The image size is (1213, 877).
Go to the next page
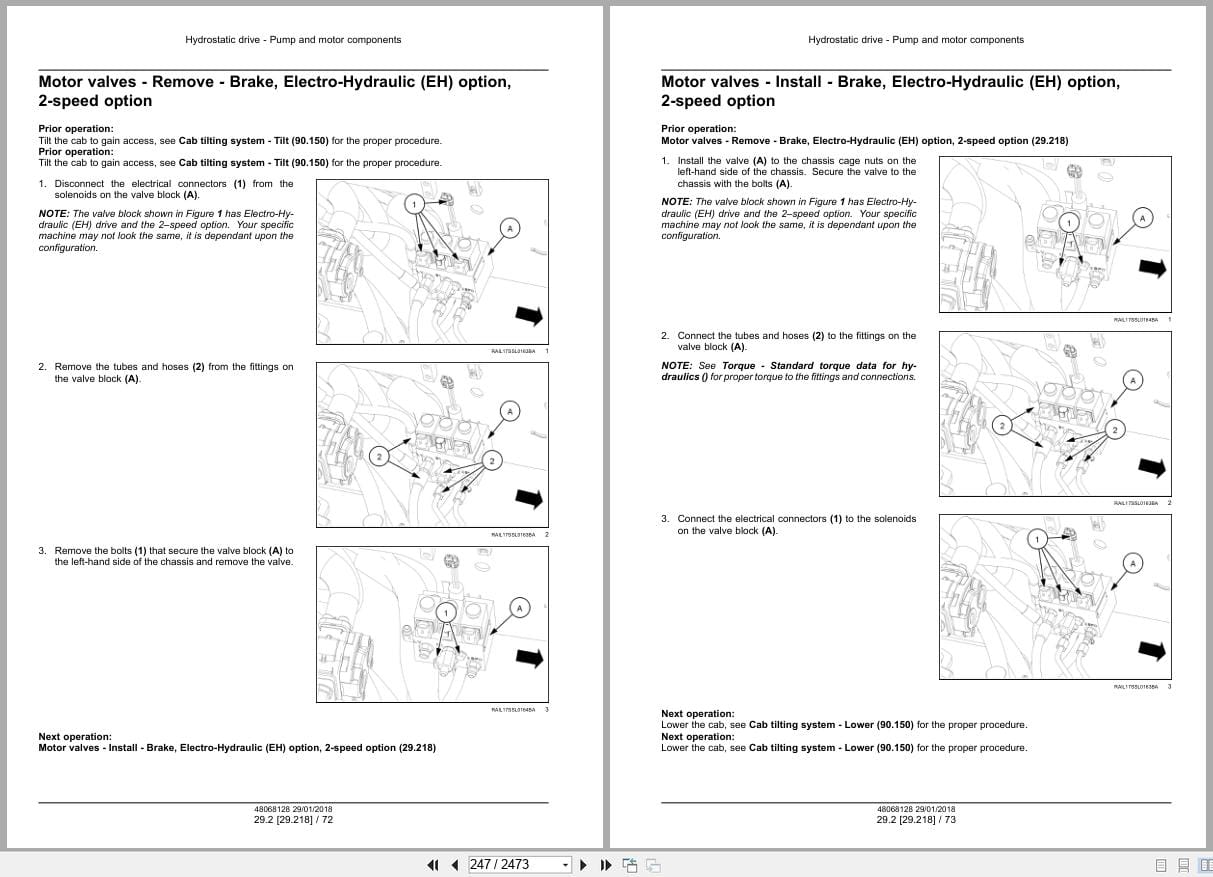coord(583,865)
